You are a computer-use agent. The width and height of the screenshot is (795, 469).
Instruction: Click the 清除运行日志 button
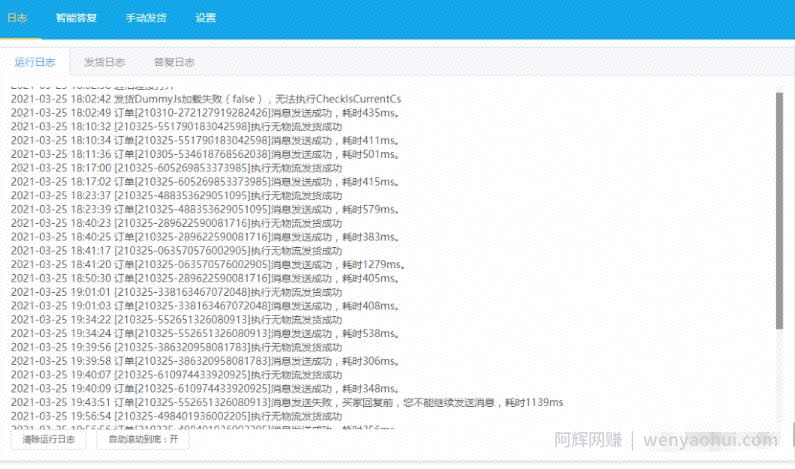click(49, 439)
